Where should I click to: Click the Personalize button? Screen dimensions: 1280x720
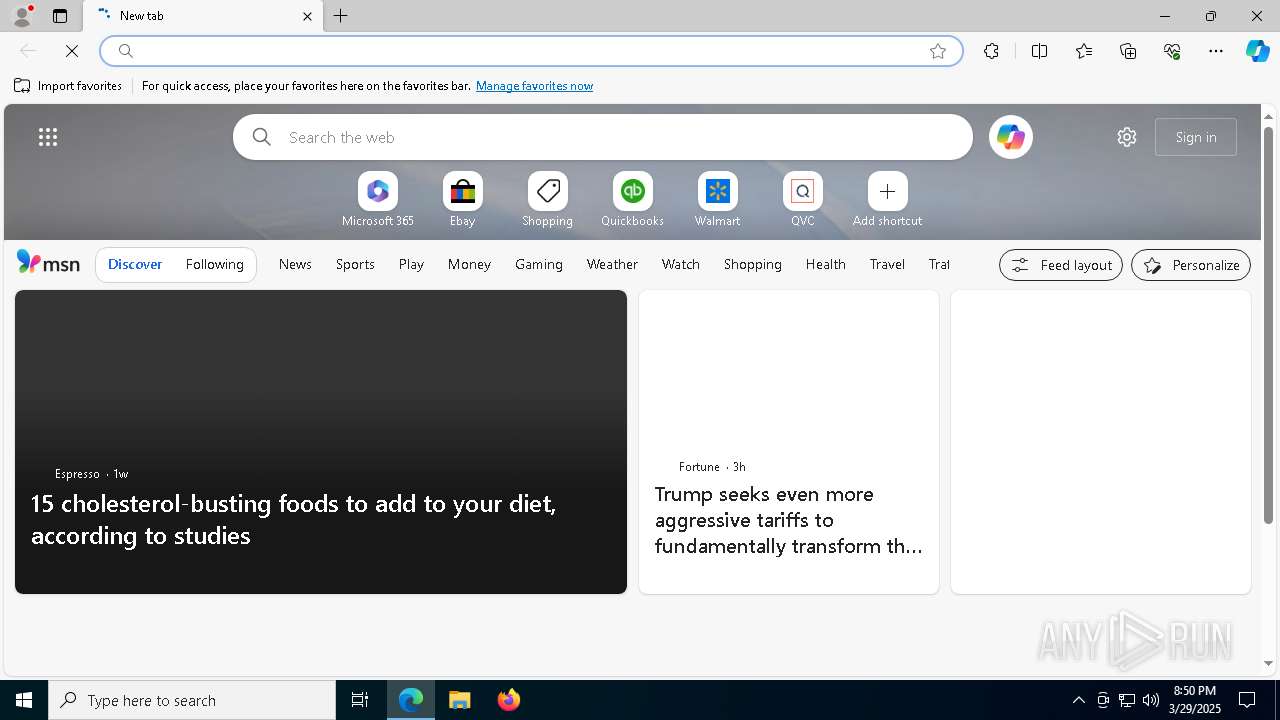coord(1191,265)
